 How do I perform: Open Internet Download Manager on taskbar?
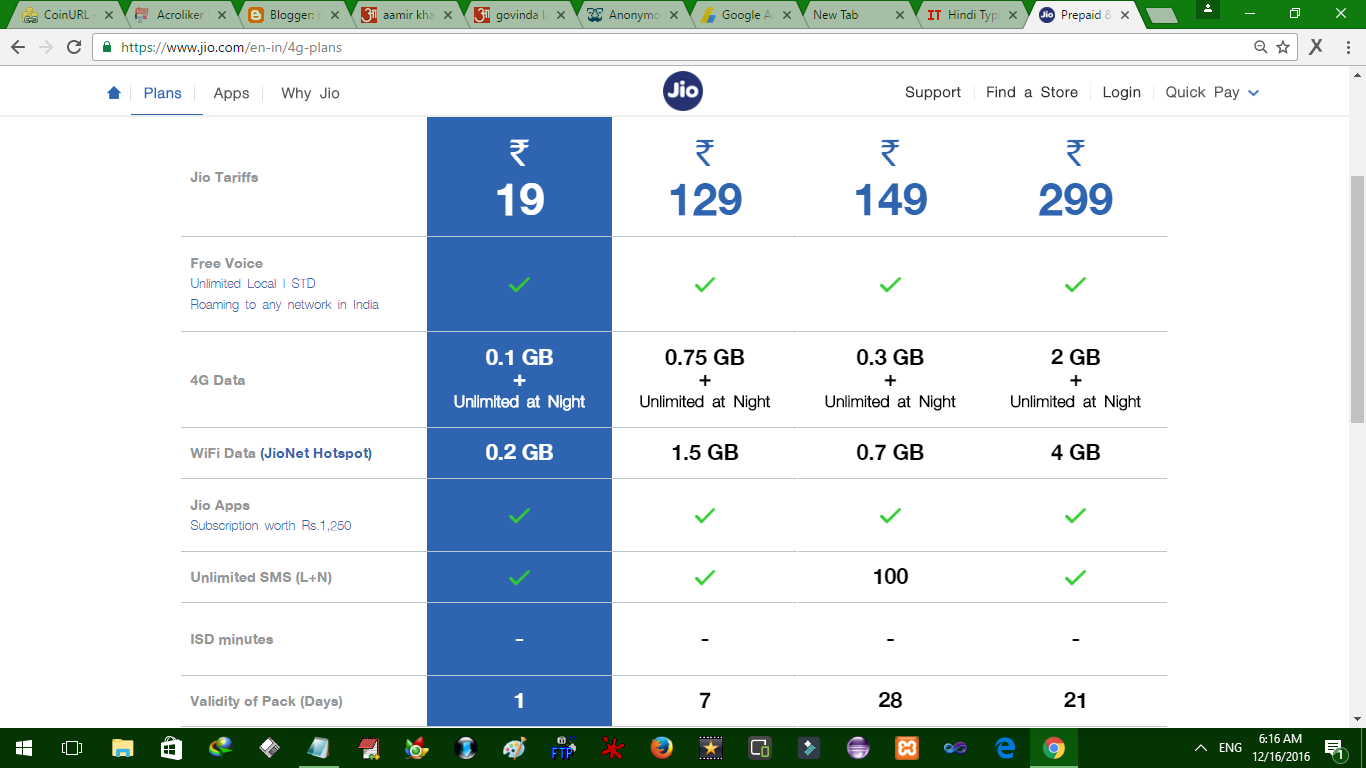tap(220, 748)
